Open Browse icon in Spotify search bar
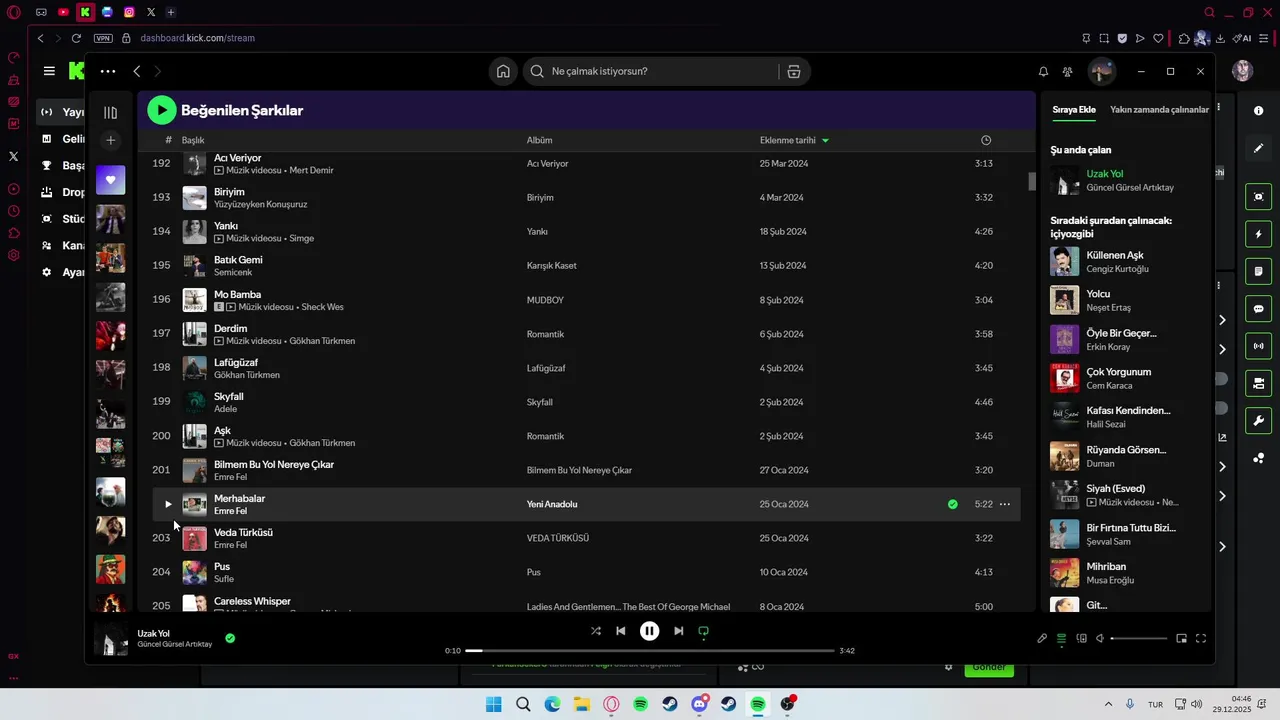The height and width of the screenshot is (720, 1280). pyautogui.click(x=794, y=71)
